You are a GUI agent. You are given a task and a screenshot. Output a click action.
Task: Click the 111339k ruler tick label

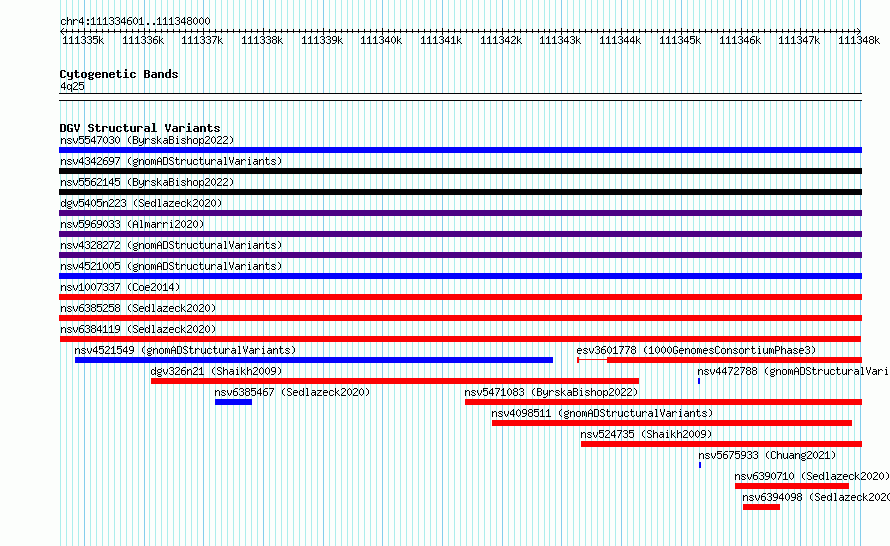click(x=322, y=40)
